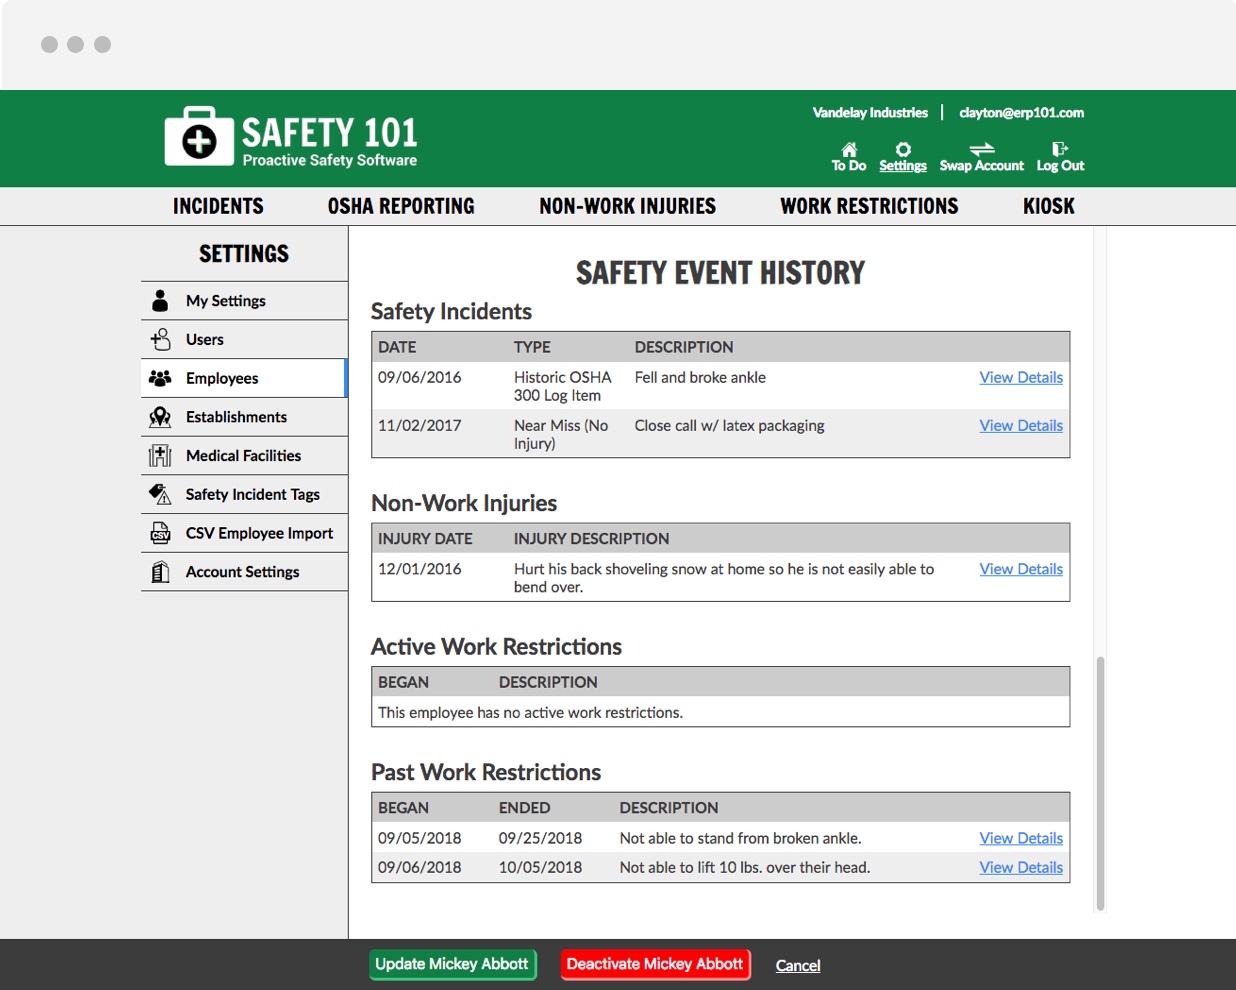Image resolution: width=1236 pixels, height=990 pixels.
Task: Go to Non-Work Injuries tab
Action: click(627, 206)
